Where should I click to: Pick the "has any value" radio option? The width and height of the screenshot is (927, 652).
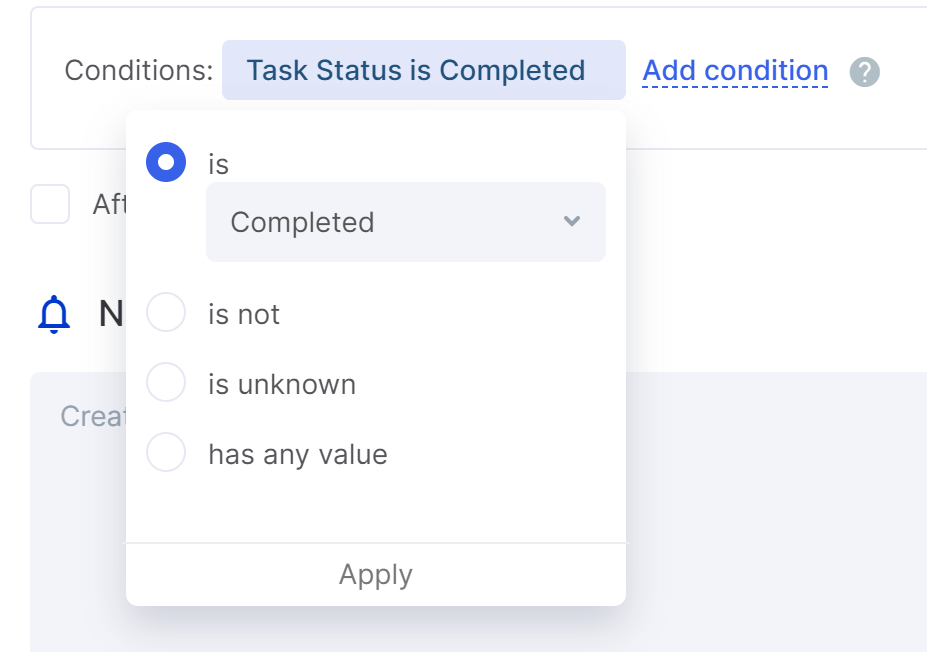(x=166, y=452)
